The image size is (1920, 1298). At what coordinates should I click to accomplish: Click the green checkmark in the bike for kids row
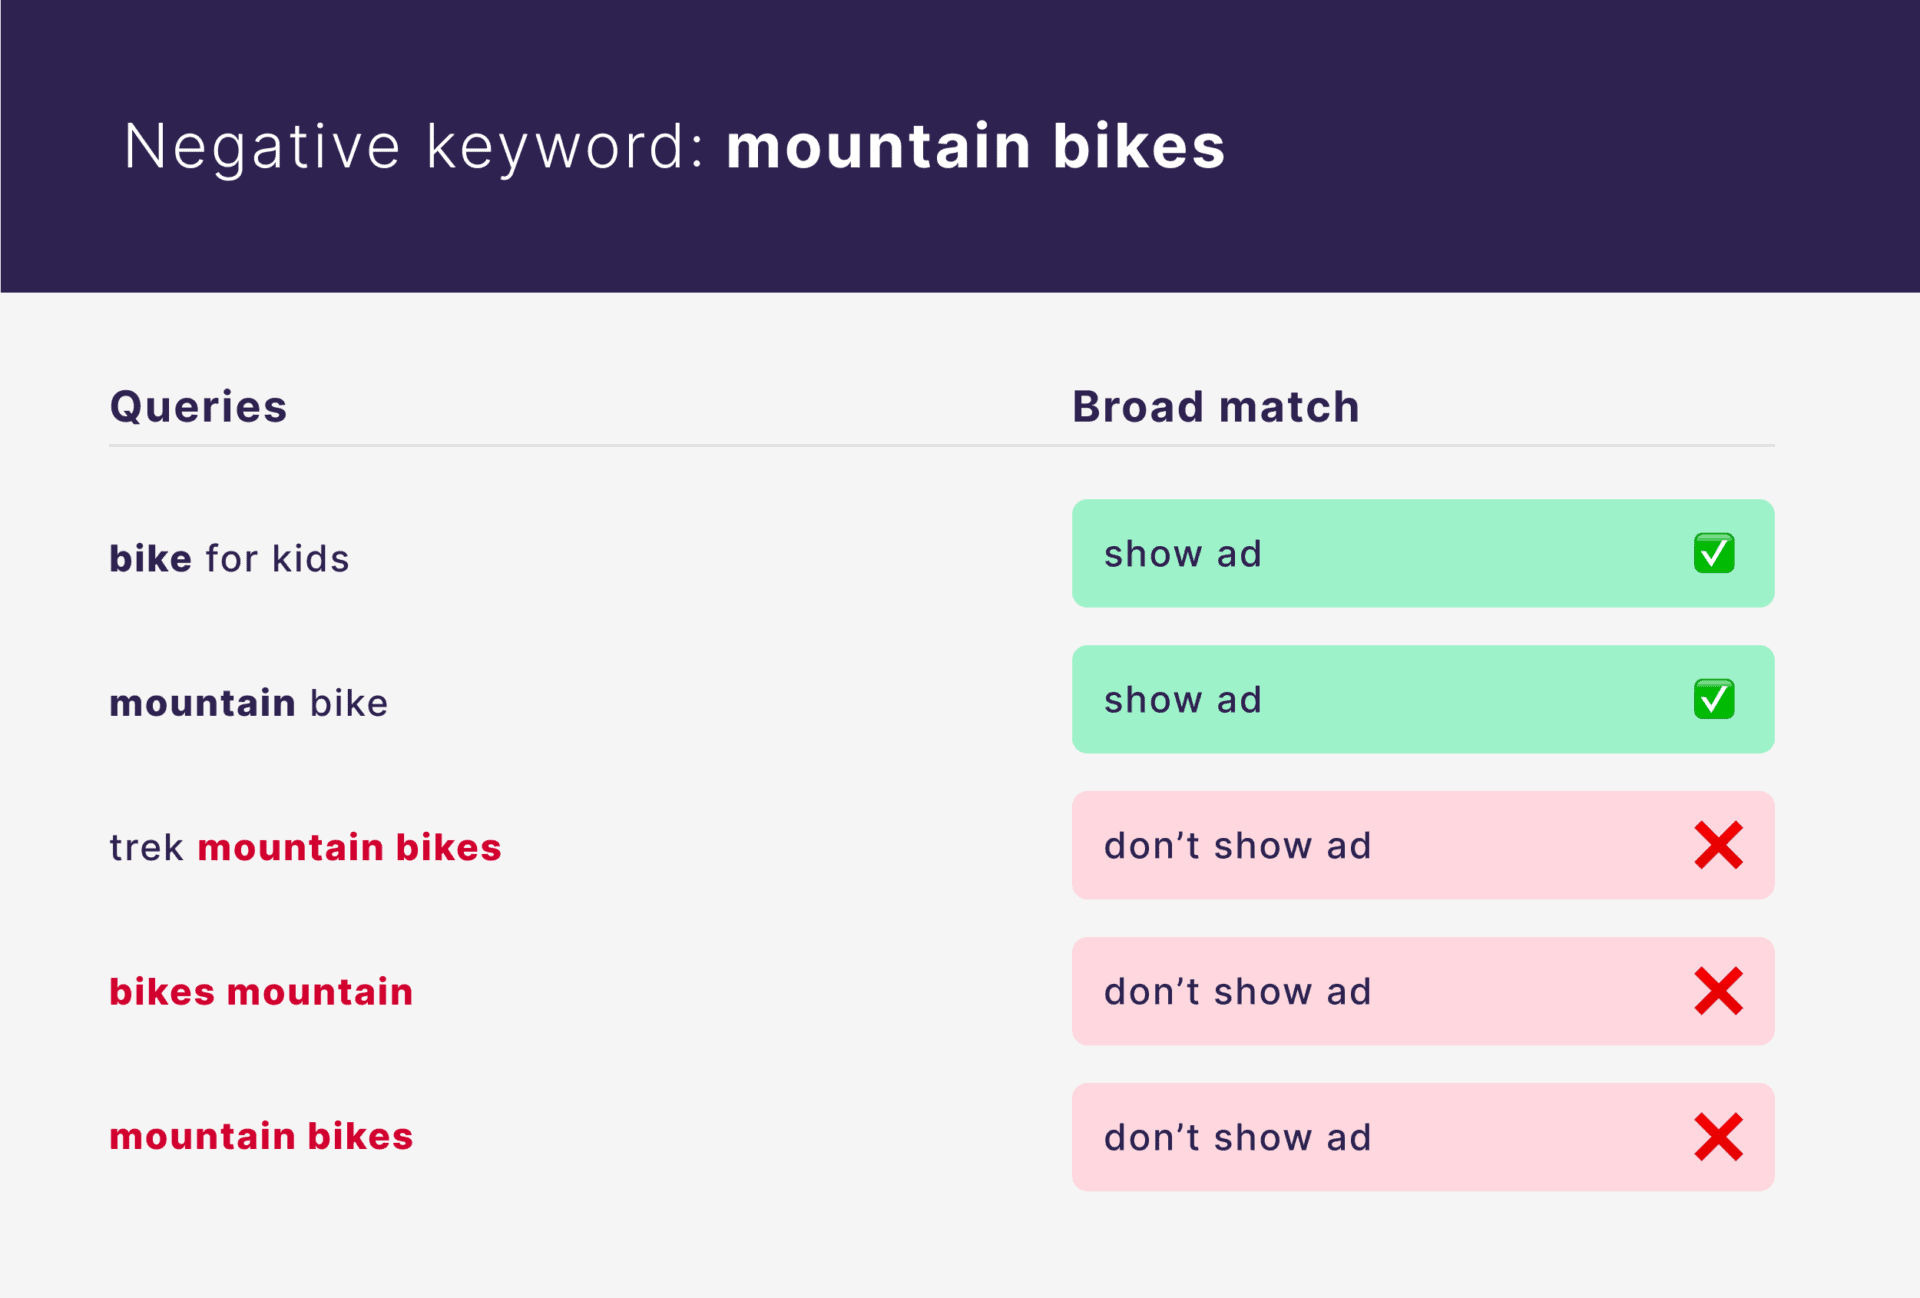tap(1713, 553)
